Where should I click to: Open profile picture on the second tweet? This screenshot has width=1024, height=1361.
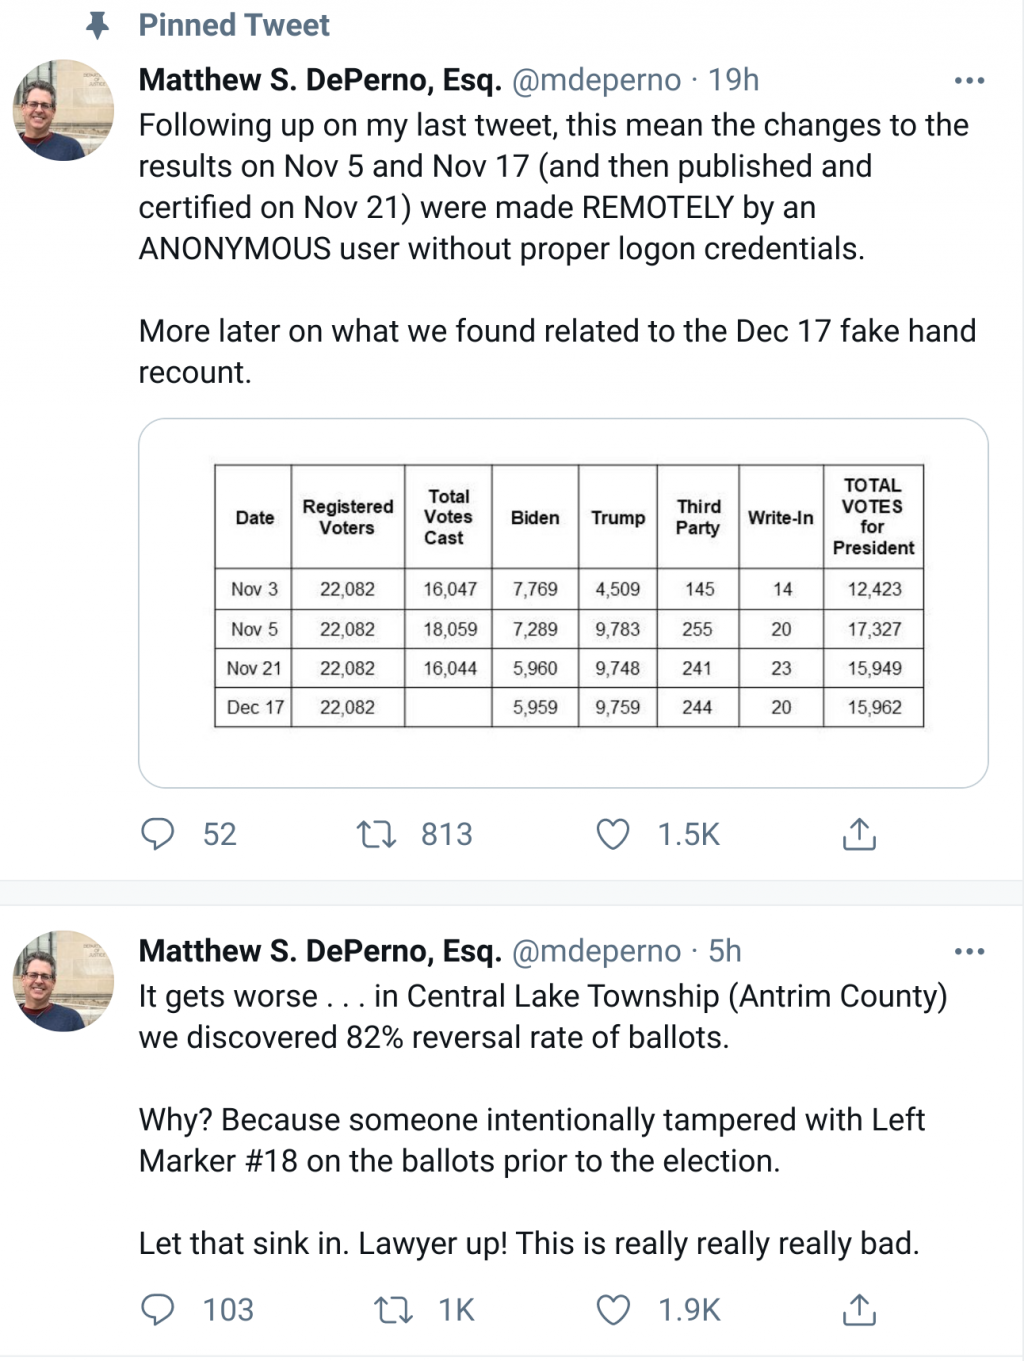coord(62,981)
